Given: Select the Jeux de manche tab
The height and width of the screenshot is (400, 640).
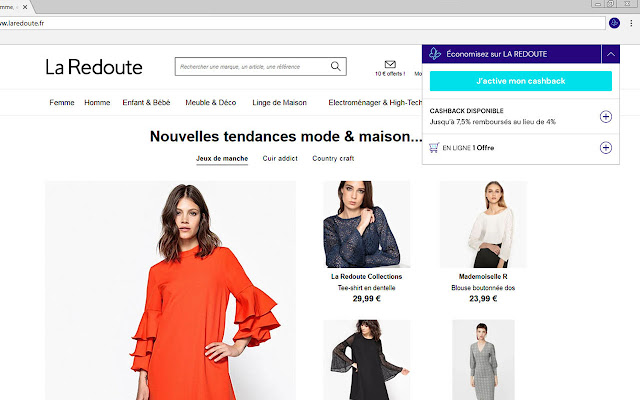Looking at the screenshot, I should (x=222, y=158).
